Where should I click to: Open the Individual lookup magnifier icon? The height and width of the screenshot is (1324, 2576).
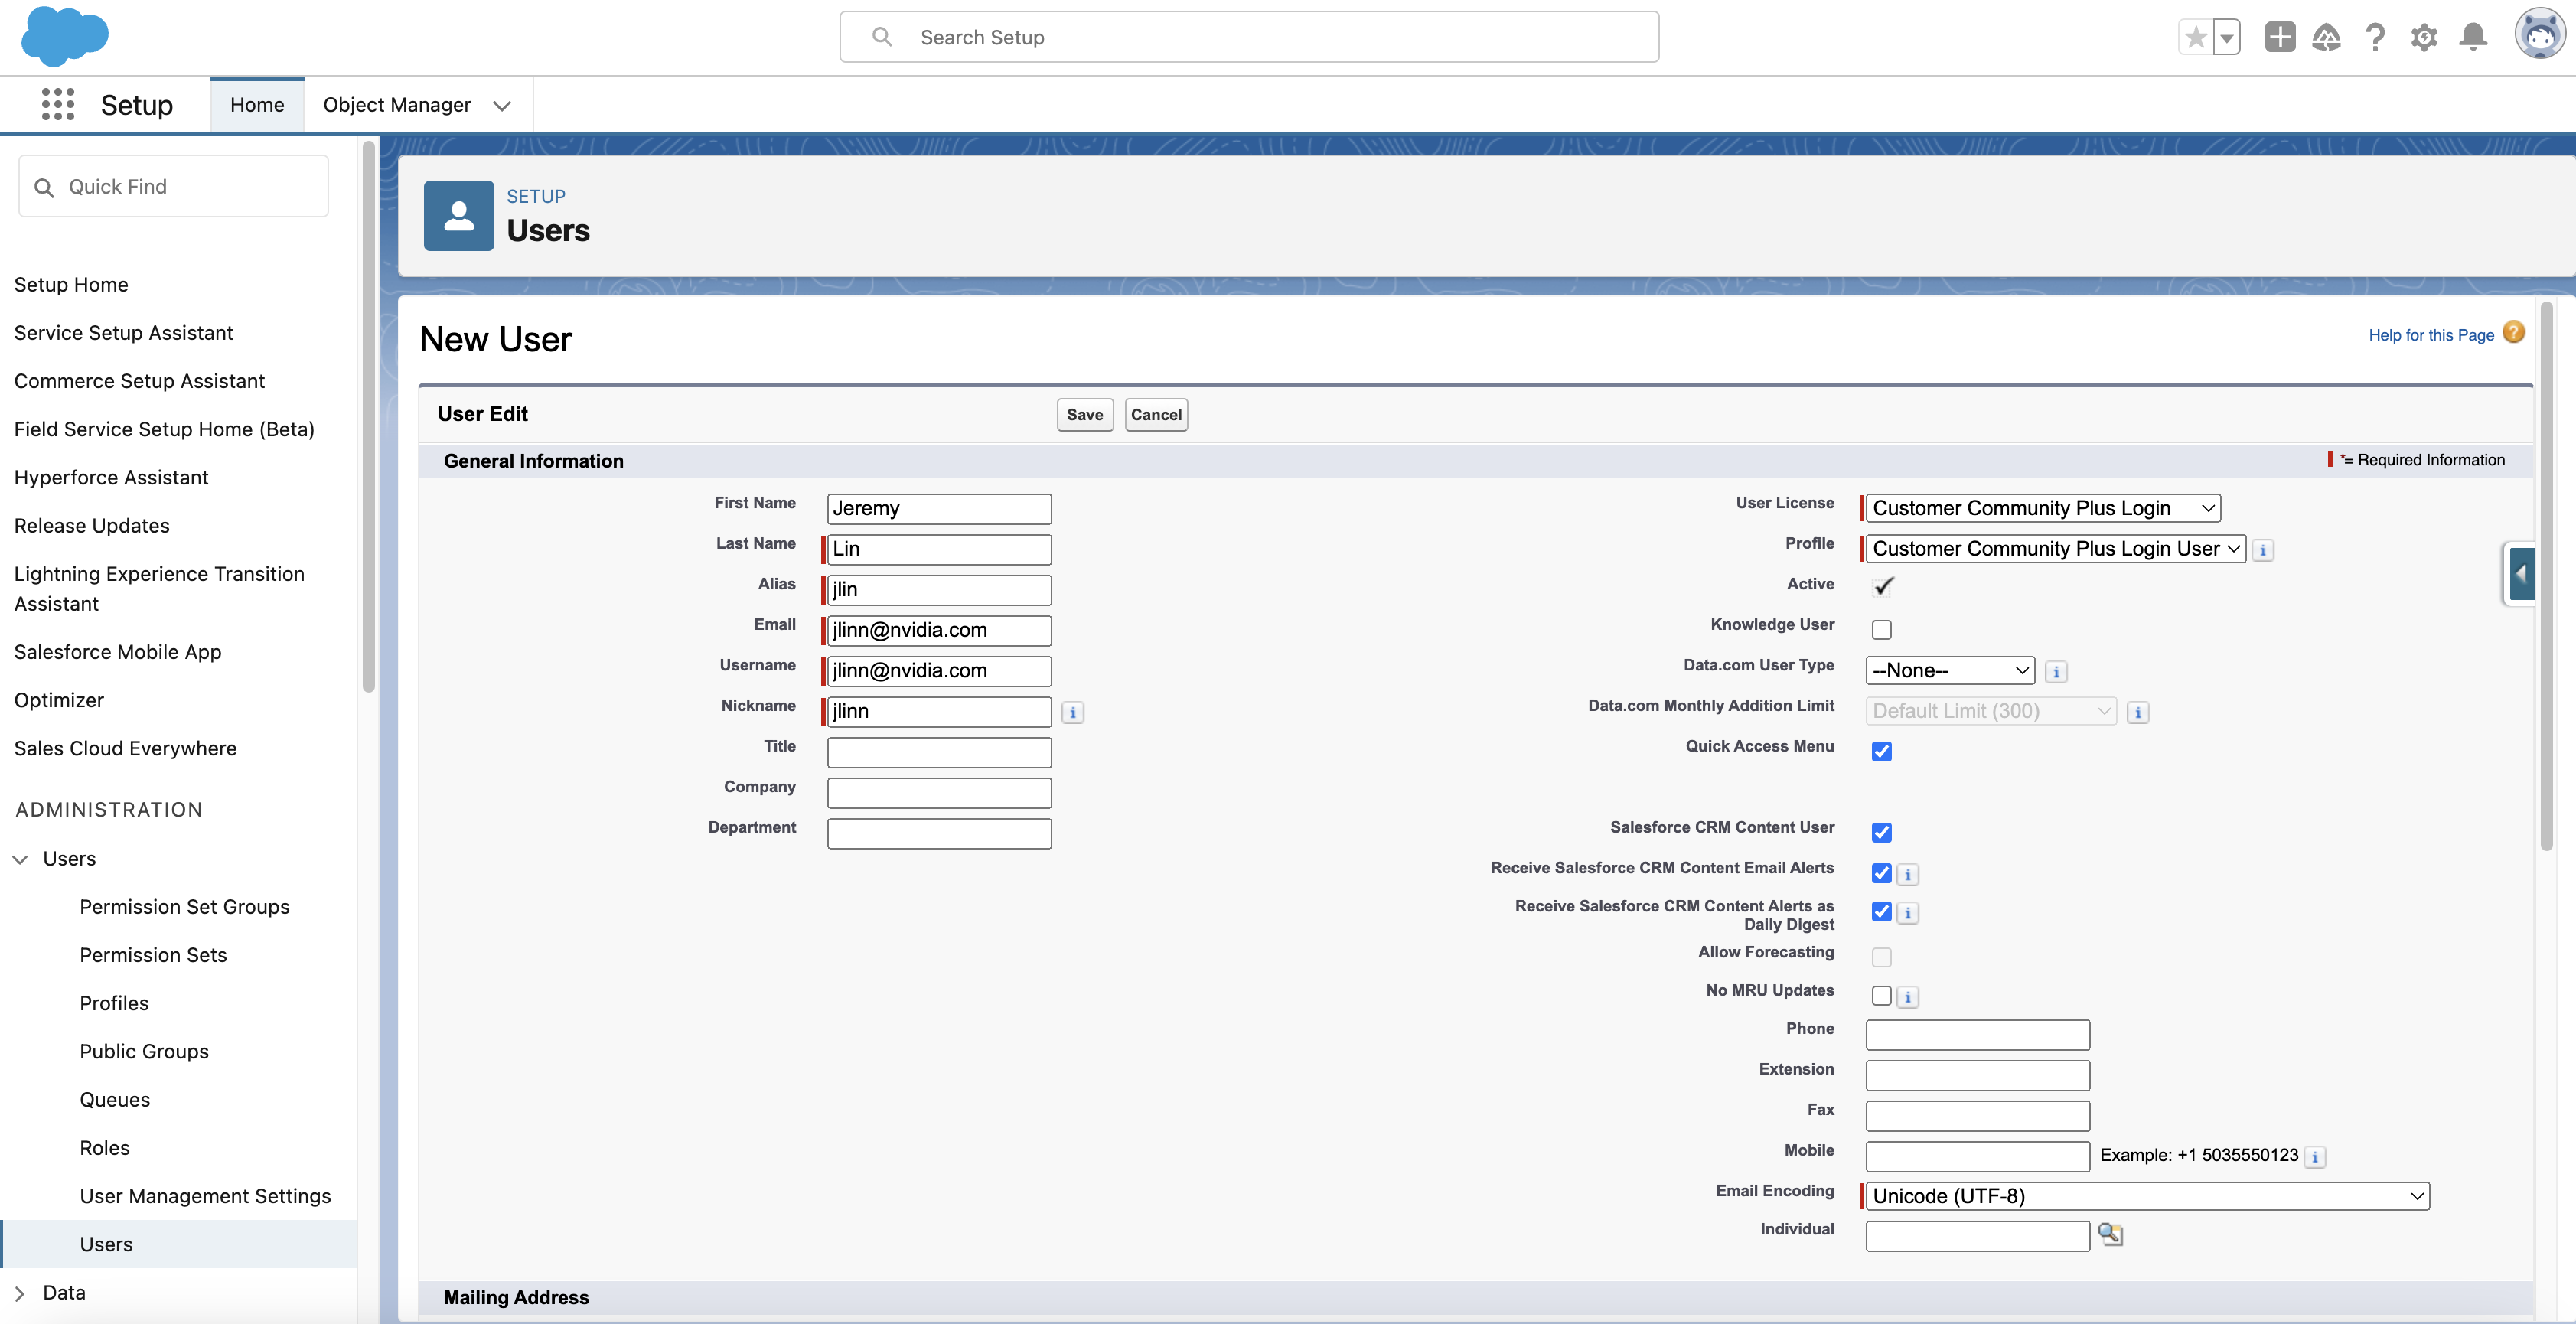point(2110,1234)
